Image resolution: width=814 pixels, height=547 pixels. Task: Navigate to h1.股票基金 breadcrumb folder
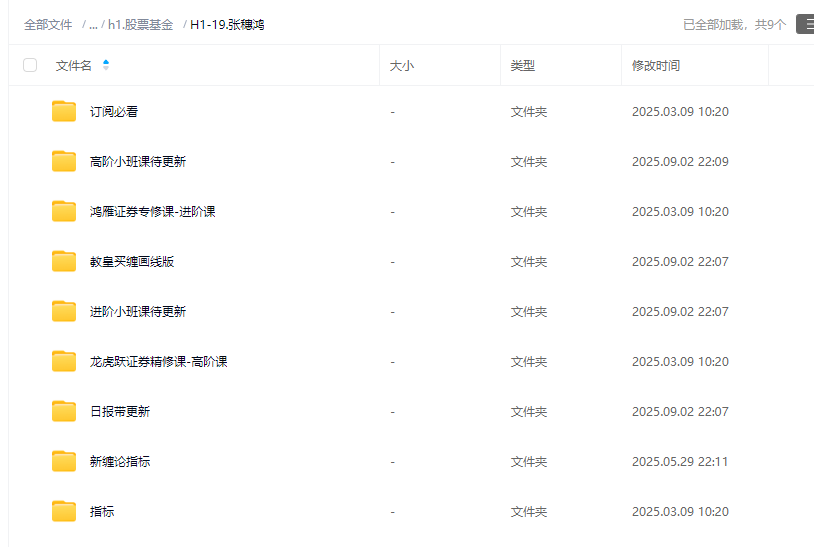pyautogui.click(x=140, y=25)
